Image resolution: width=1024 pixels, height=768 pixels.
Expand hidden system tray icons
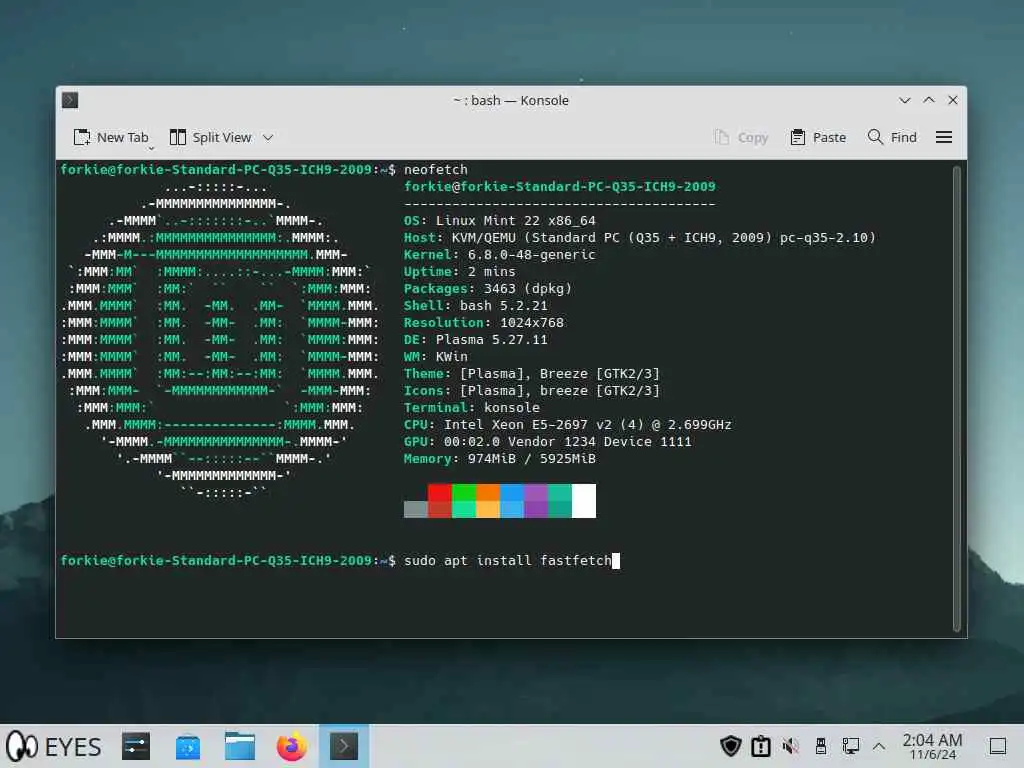click(x=879, y=746)
